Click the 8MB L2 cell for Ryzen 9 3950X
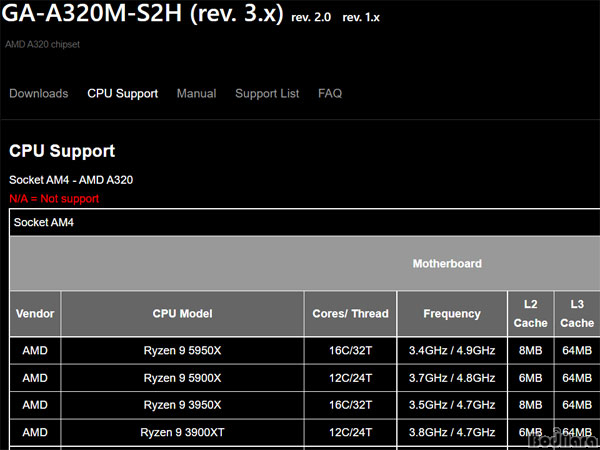 click(x=530, y=405)
